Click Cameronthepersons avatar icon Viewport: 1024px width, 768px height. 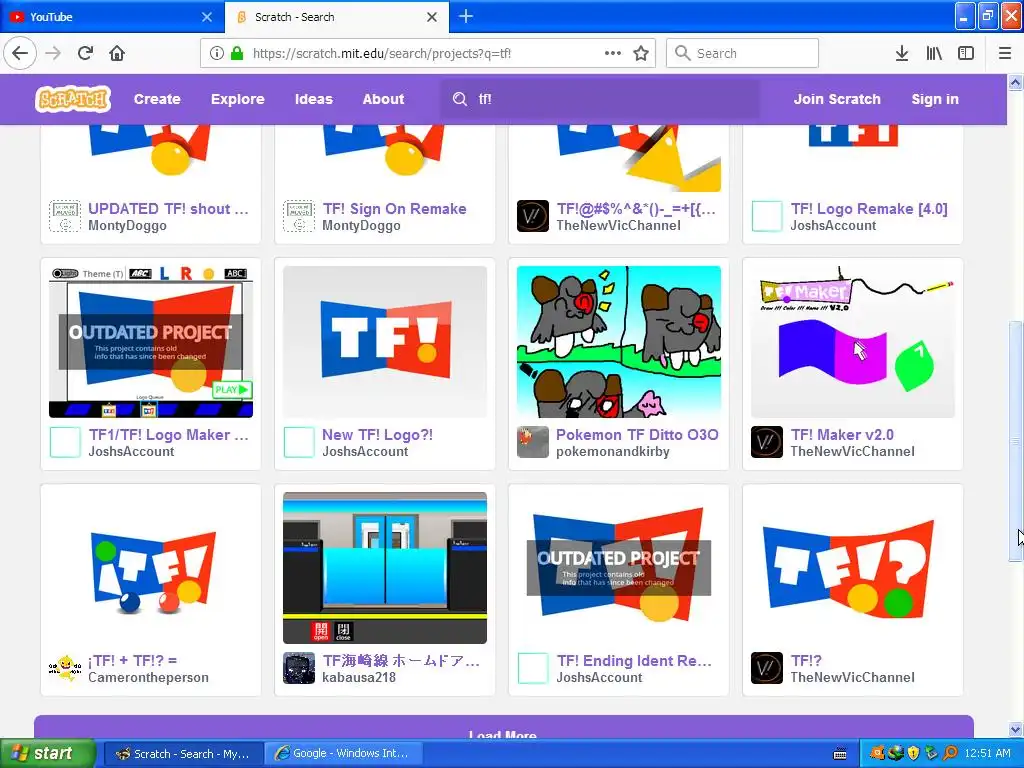[65, 669]
